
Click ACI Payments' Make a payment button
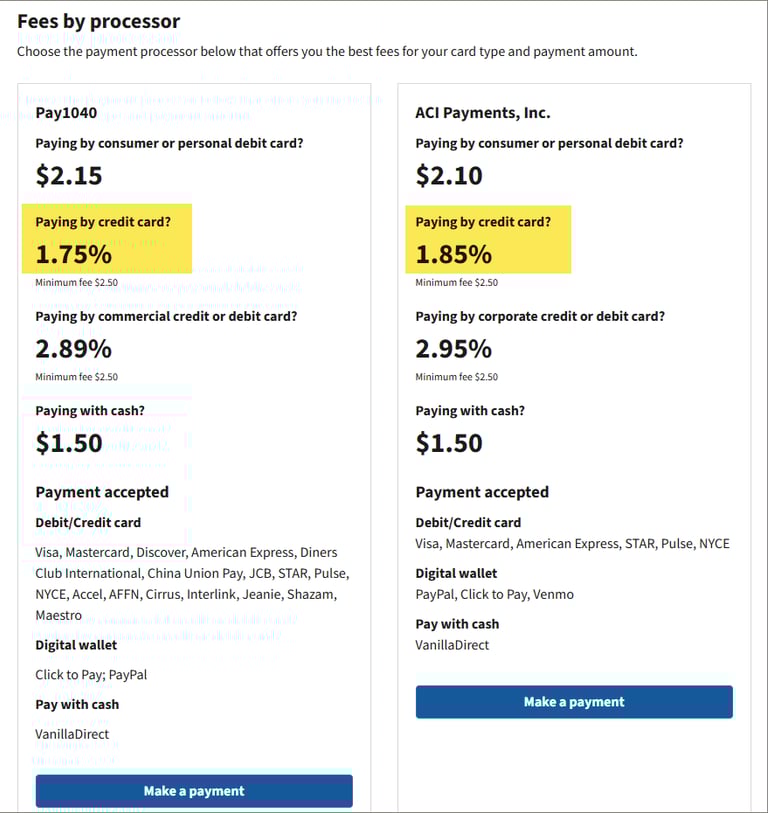point(574,702)
